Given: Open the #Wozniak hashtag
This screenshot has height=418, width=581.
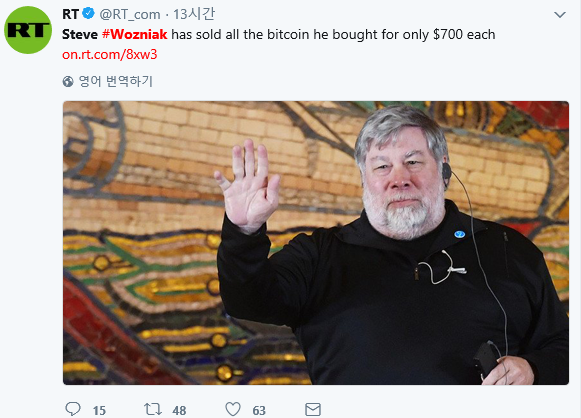Looking at the screenshot, I should coord(135,34).
